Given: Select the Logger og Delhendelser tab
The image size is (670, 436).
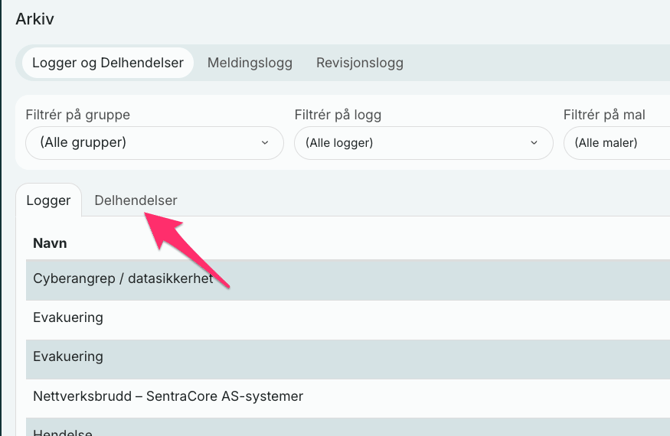Looking at the screenshot, I should (x=108, y=62).
